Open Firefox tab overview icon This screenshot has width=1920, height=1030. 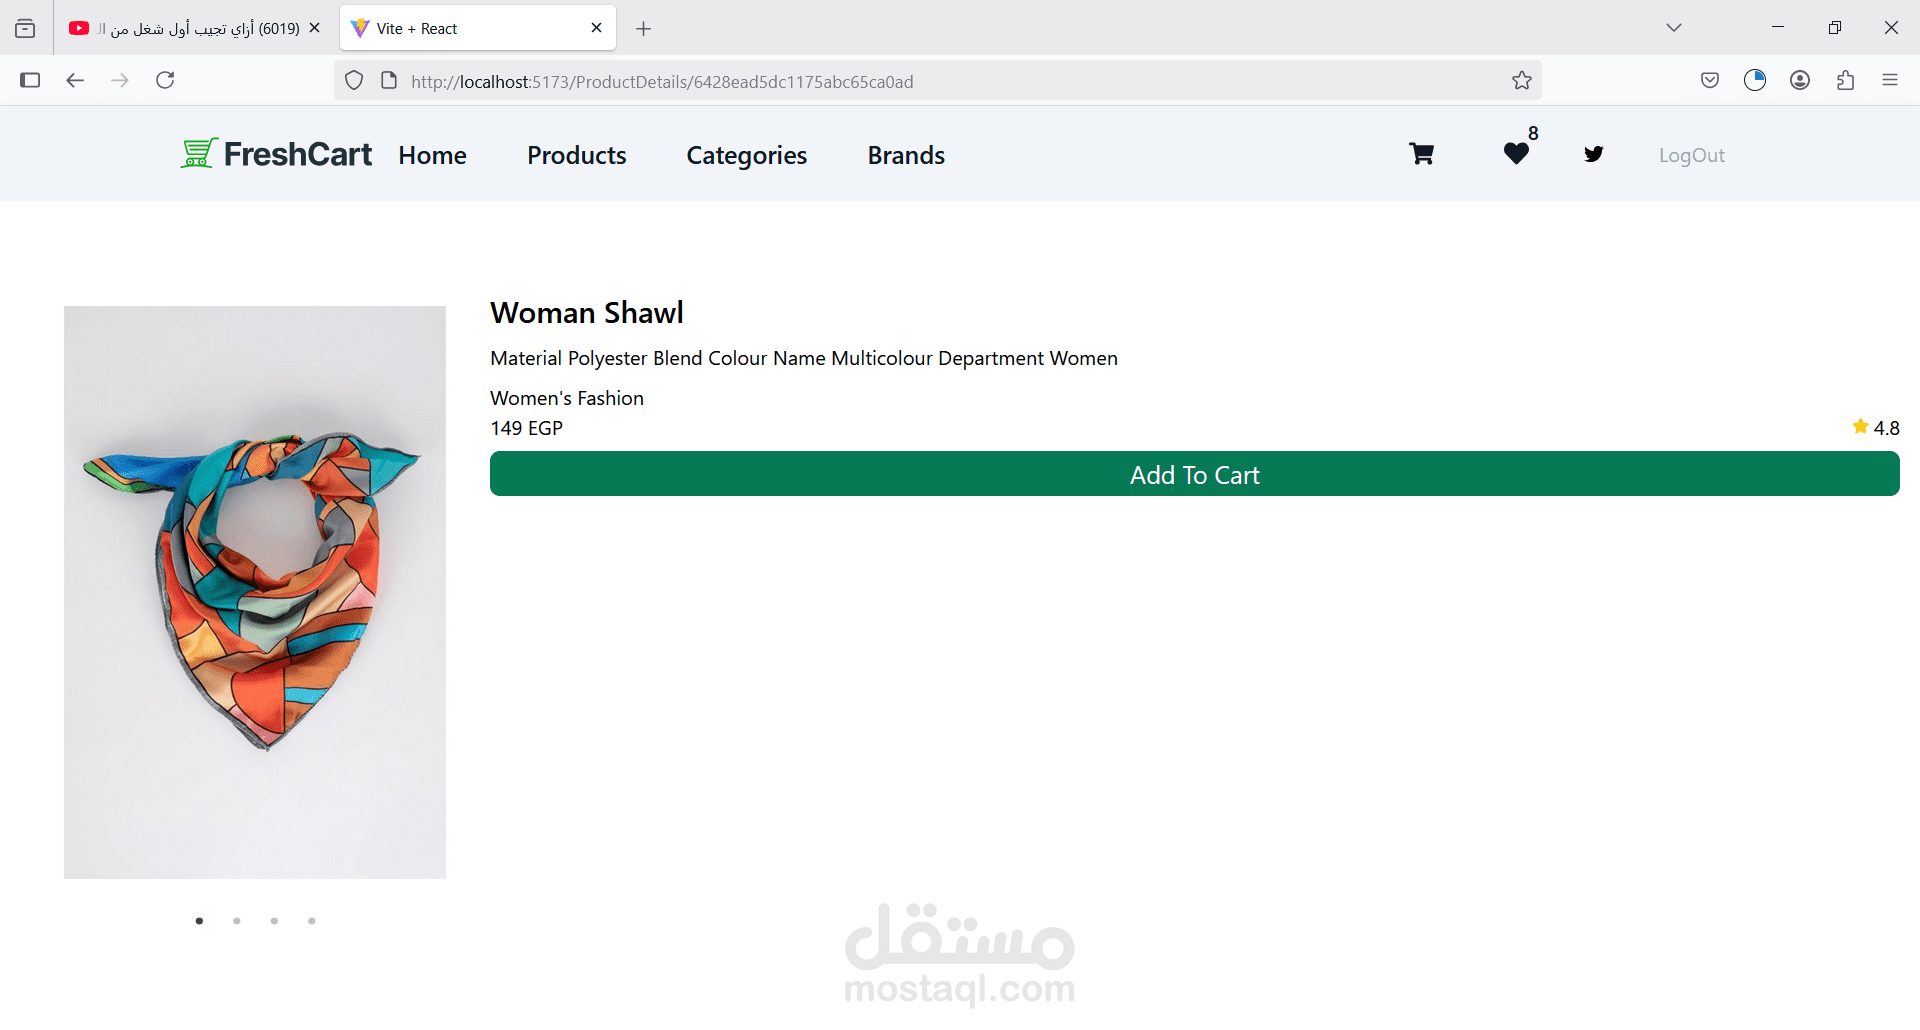pyautogui.click(x=25, y=28)
